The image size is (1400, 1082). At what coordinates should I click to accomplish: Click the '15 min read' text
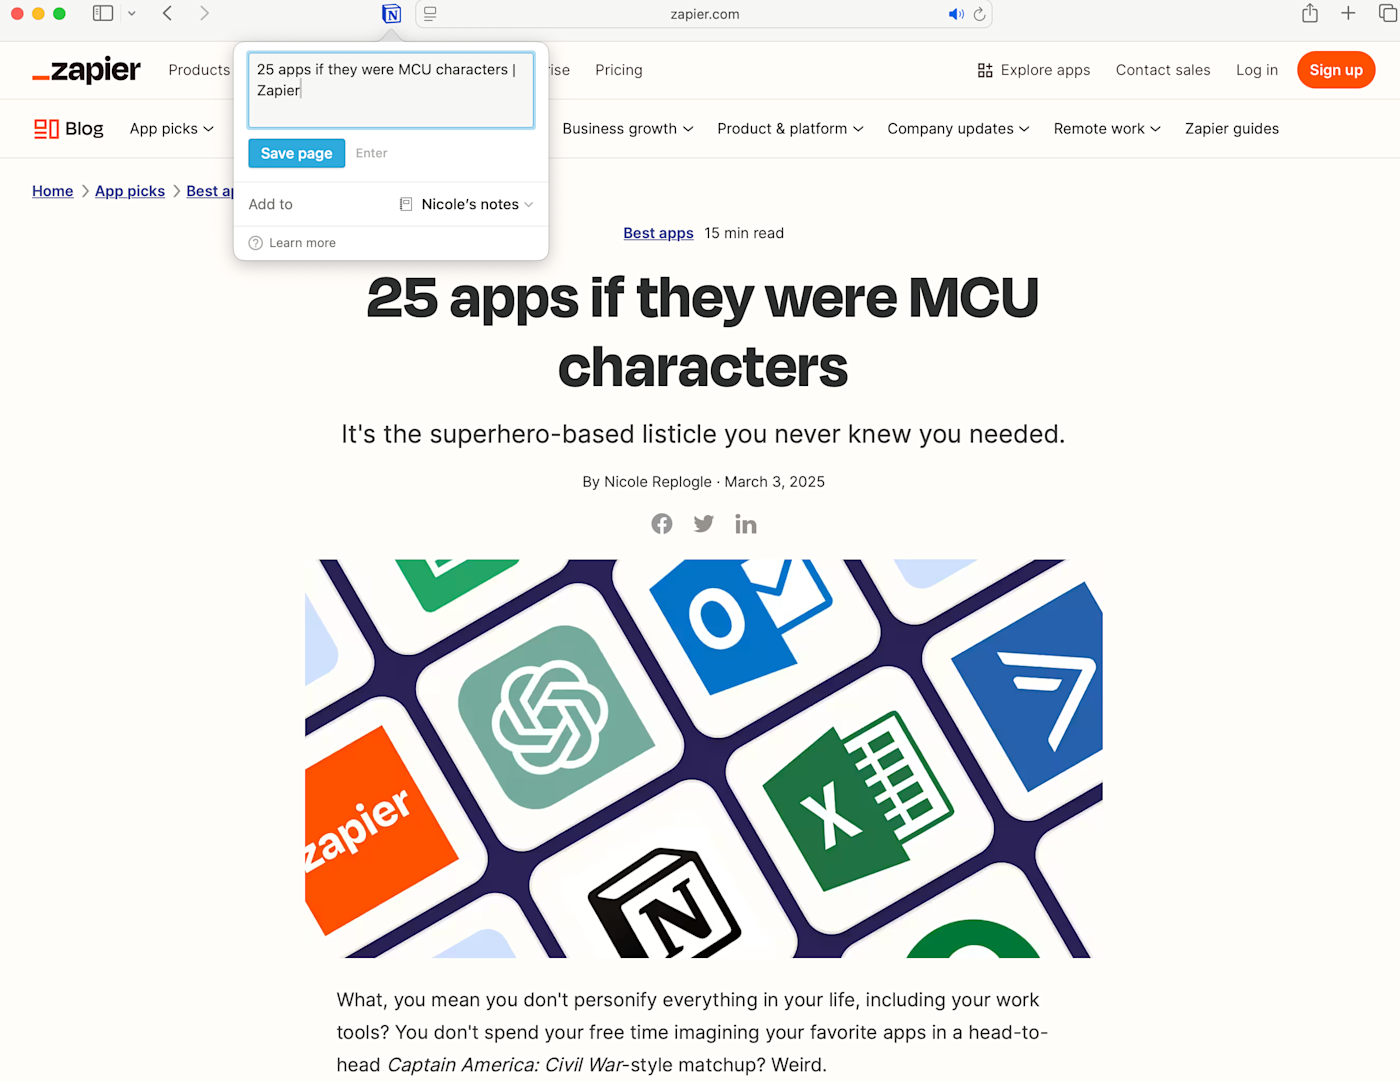point(744,233)
